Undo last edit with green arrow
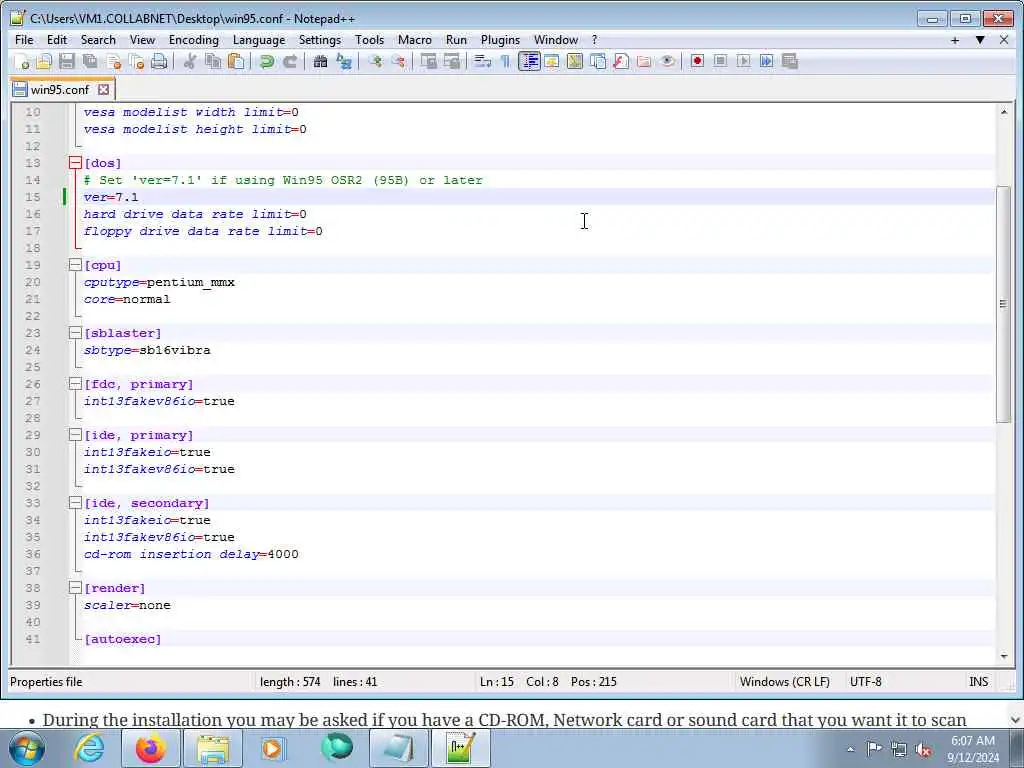The image size is (1024, 768). [x=266, y=61]
